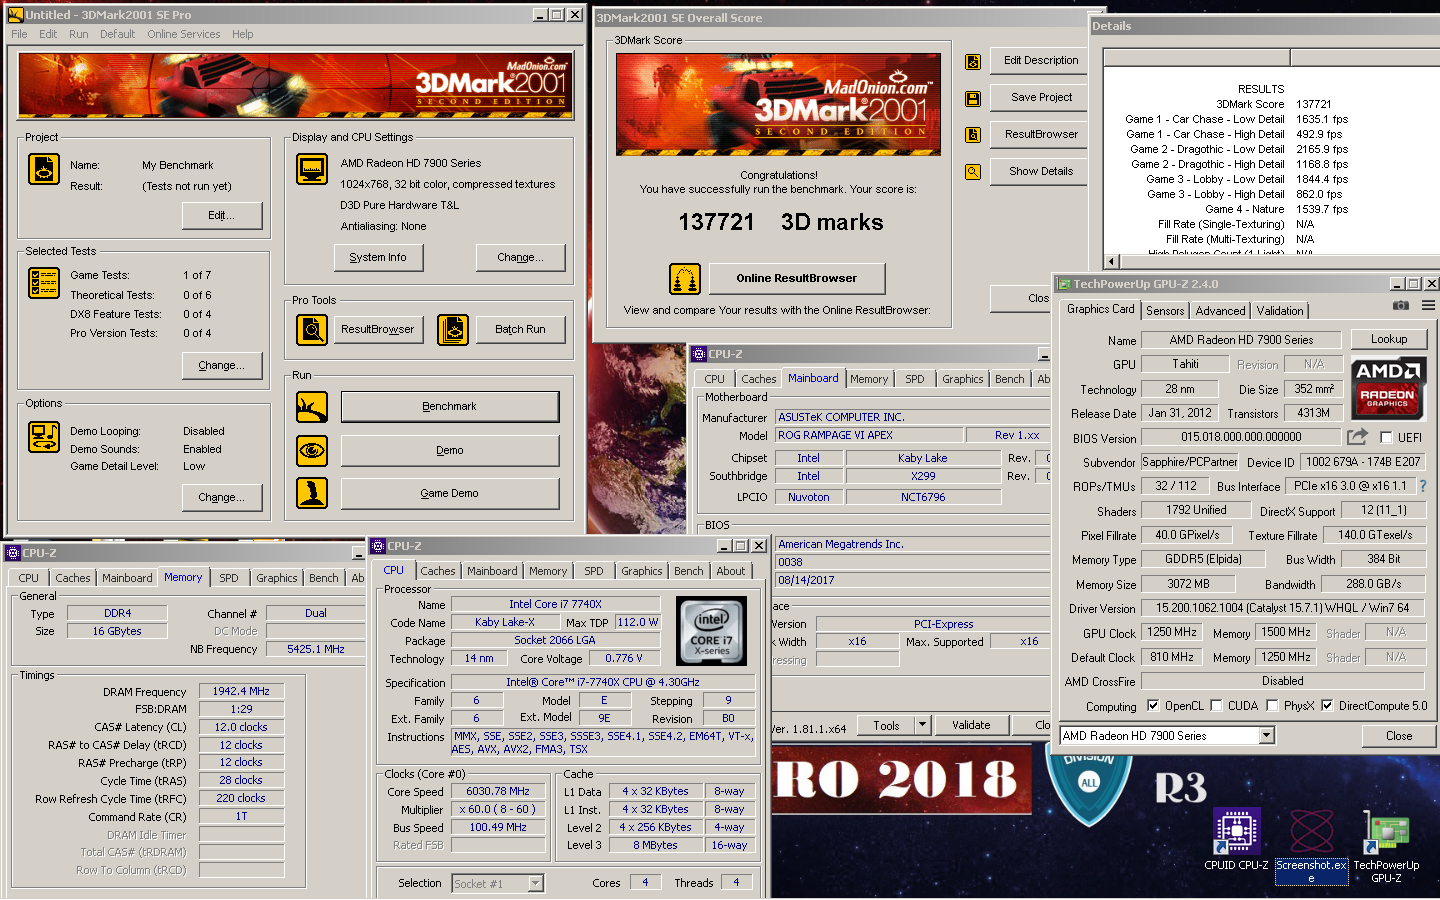Click the Bus Interface question mark in GPU-Z
1440x900 pixels.
[1423, 486]
